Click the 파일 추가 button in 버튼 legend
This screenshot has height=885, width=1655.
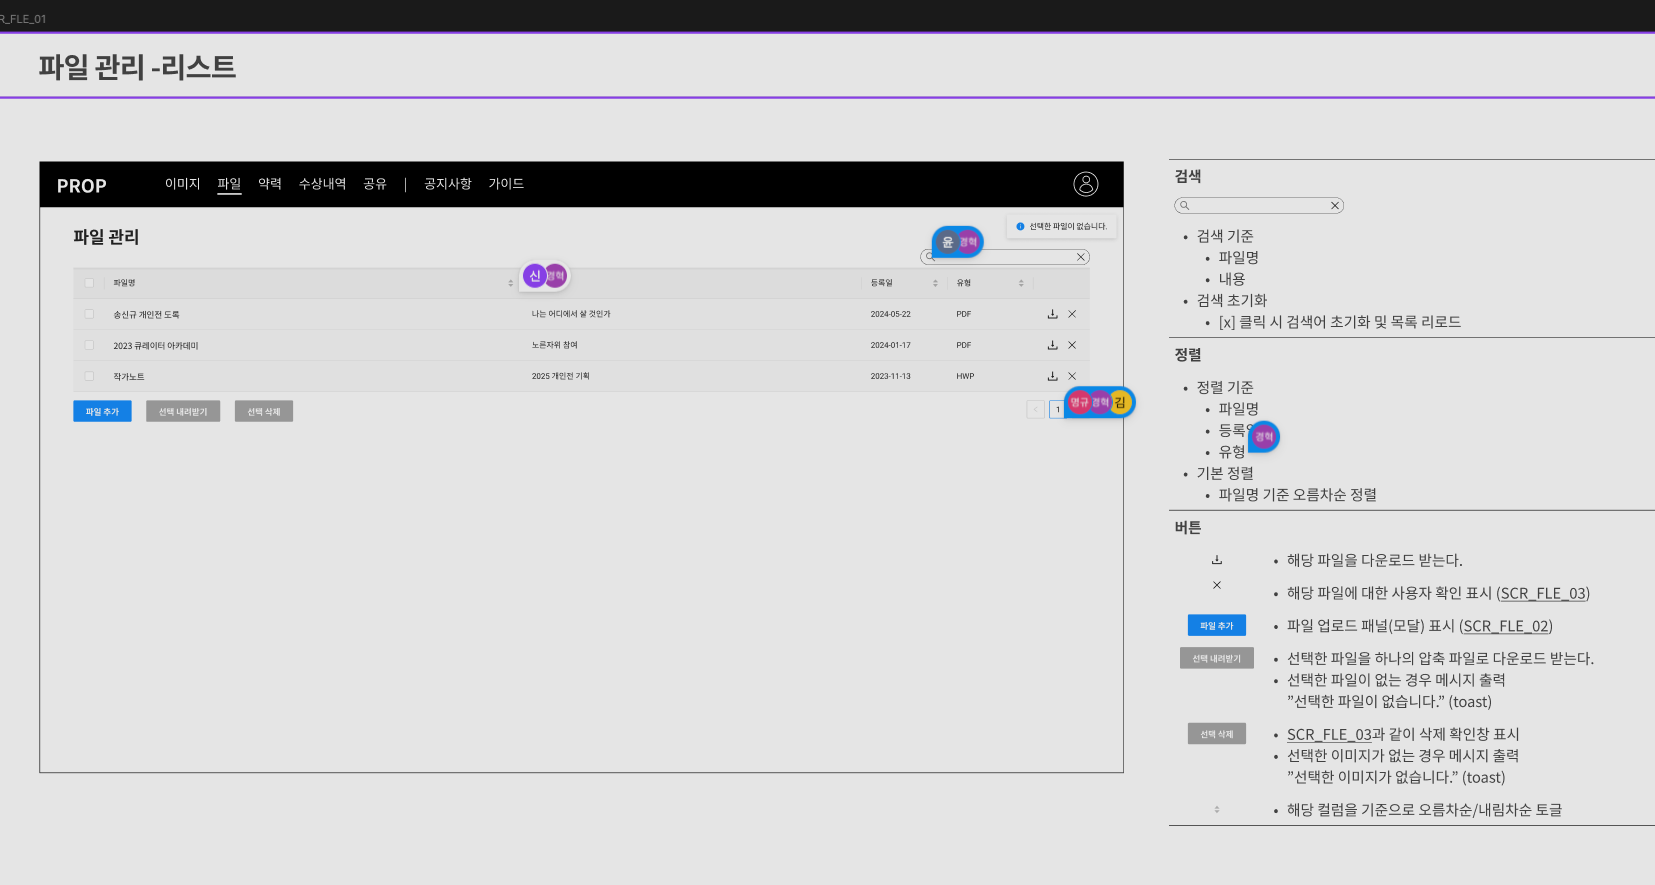(1217, 625)
